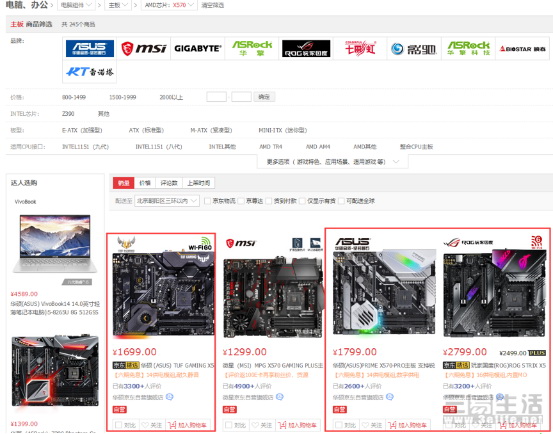Open the AMD芯片: X570 filter dropdown

tap(169, 5)
